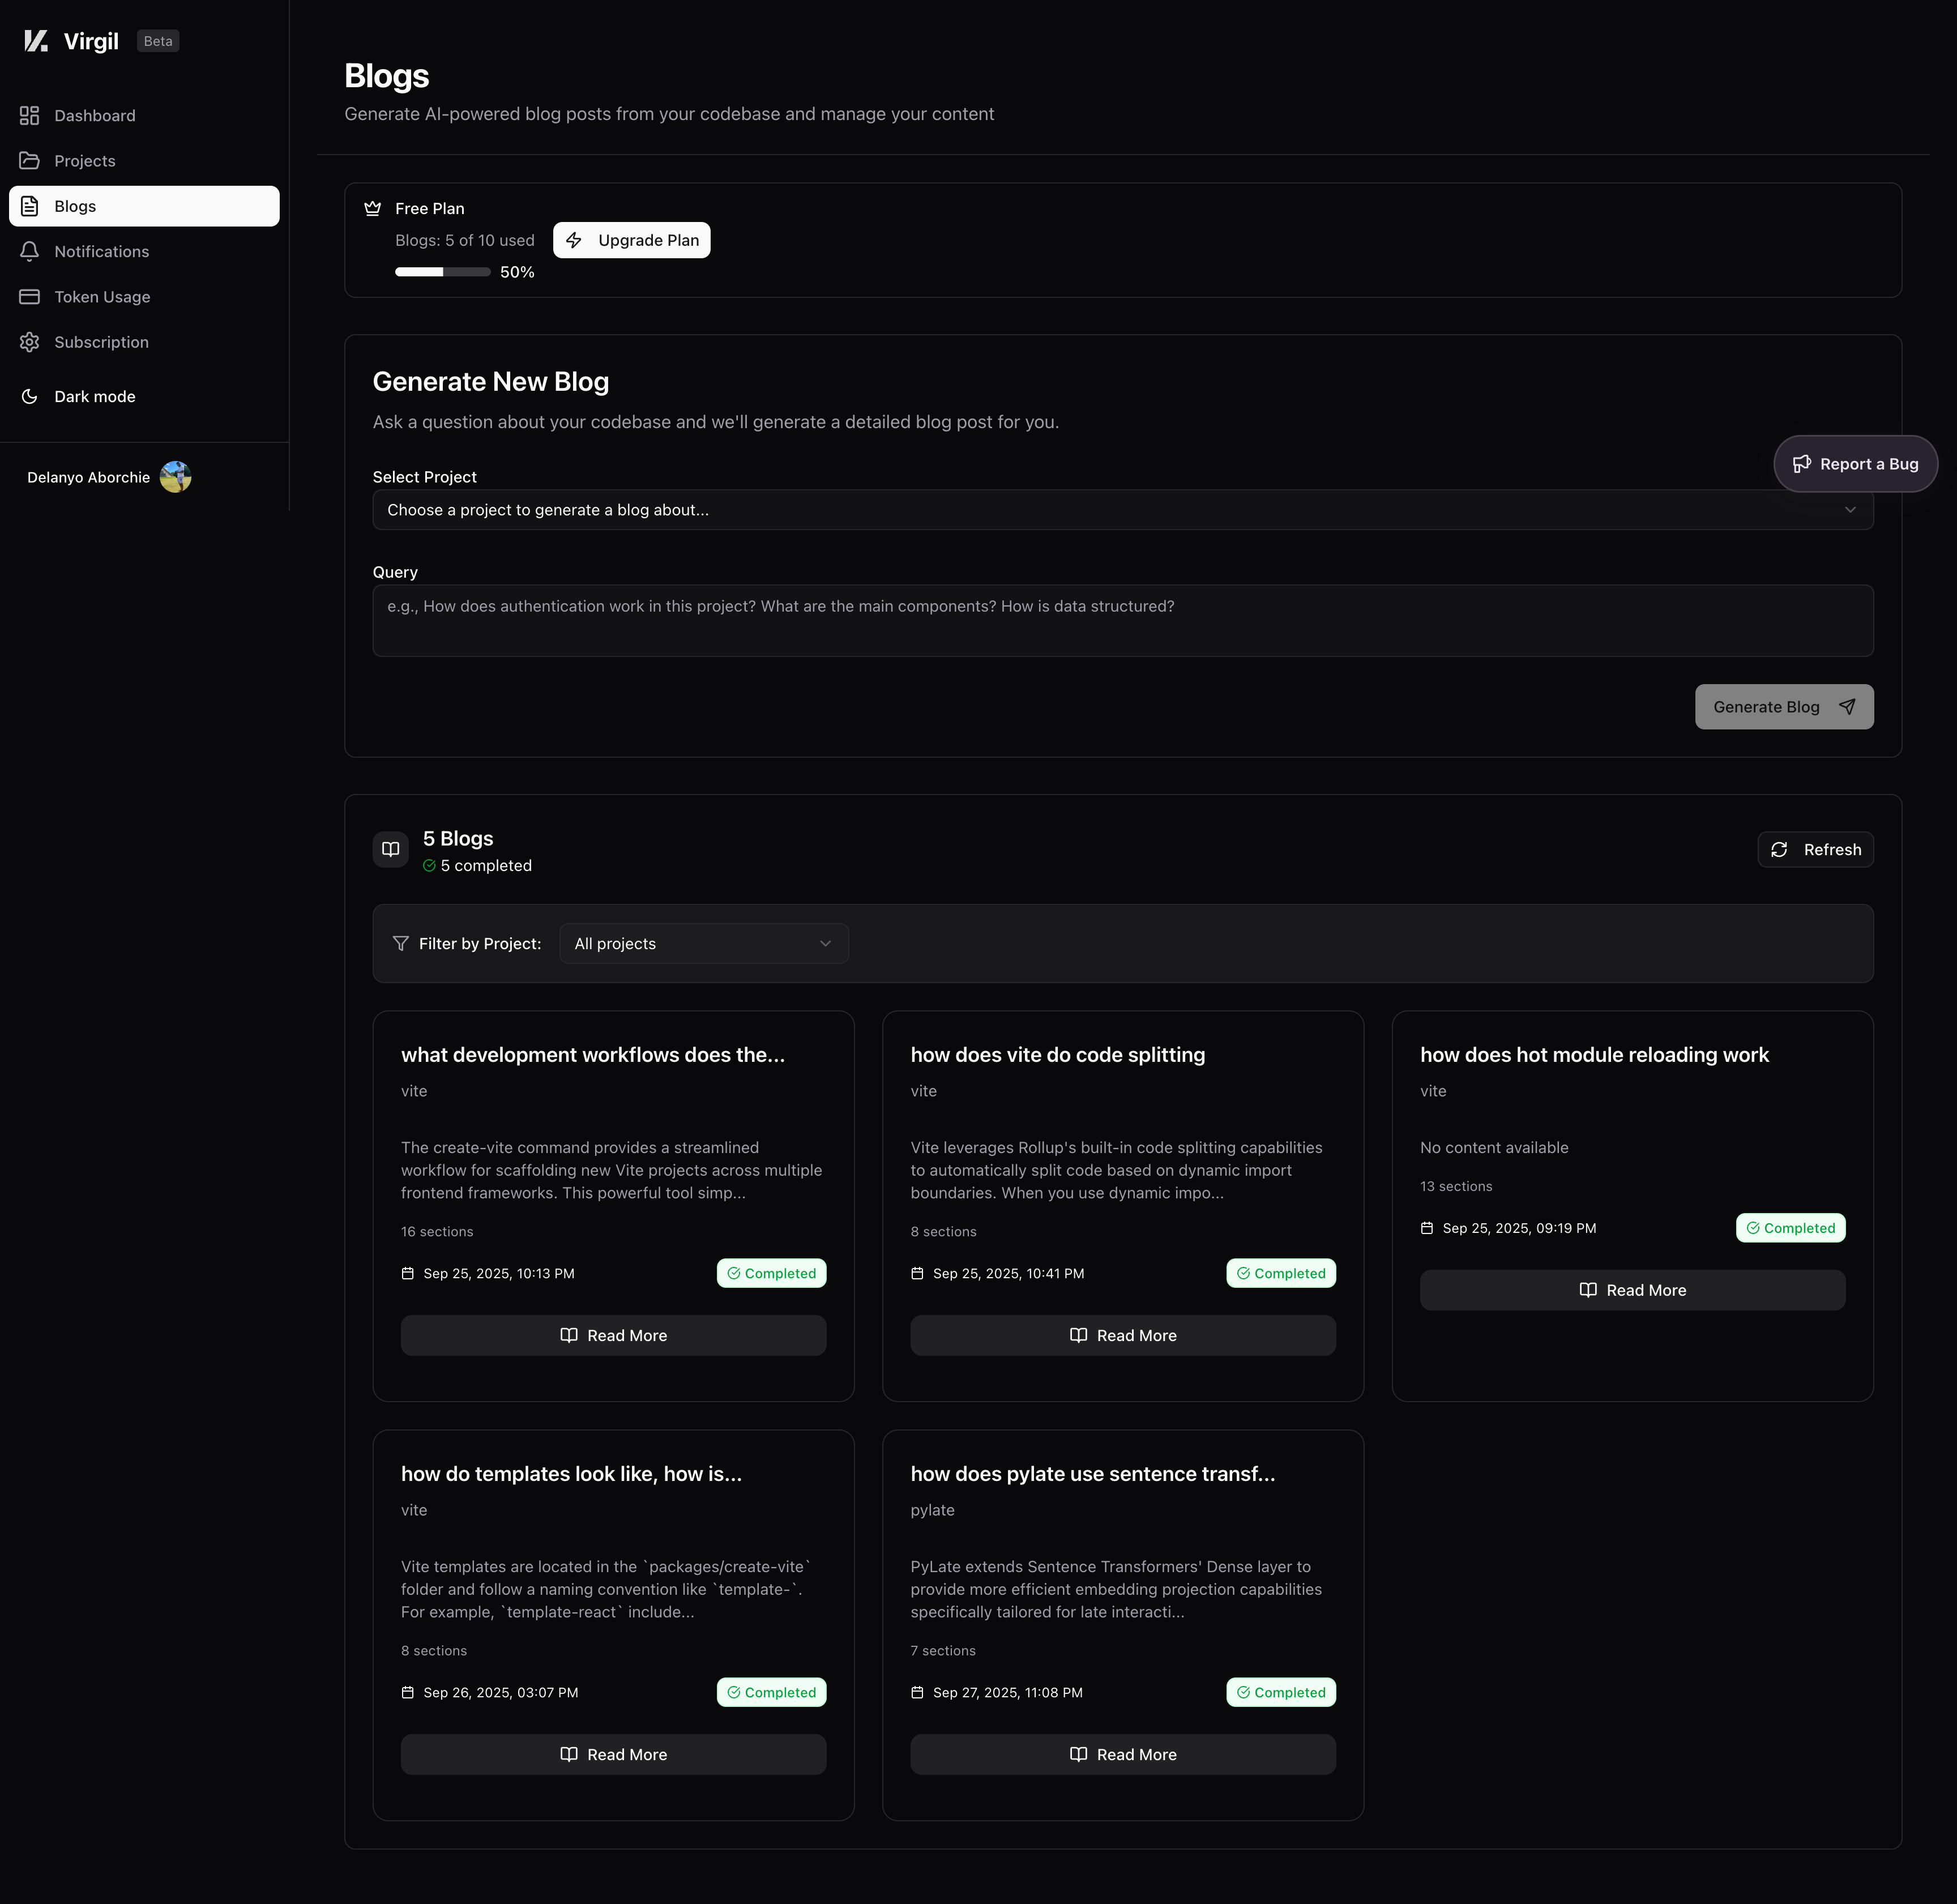Click Delanyo Aborchie profile avatar
The image size is (1957, 1904).
[x=176, y=477]
